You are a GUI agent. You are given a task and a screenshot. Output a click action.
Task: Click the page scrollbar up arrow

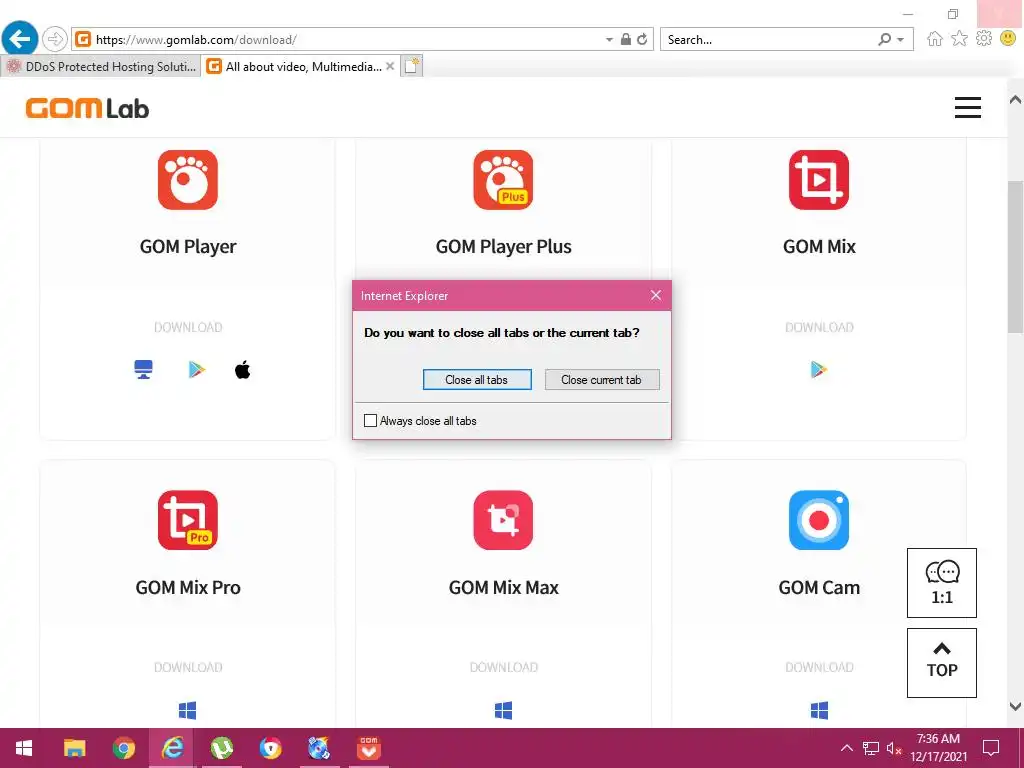pyautogui.click(x=1016, y=100)
